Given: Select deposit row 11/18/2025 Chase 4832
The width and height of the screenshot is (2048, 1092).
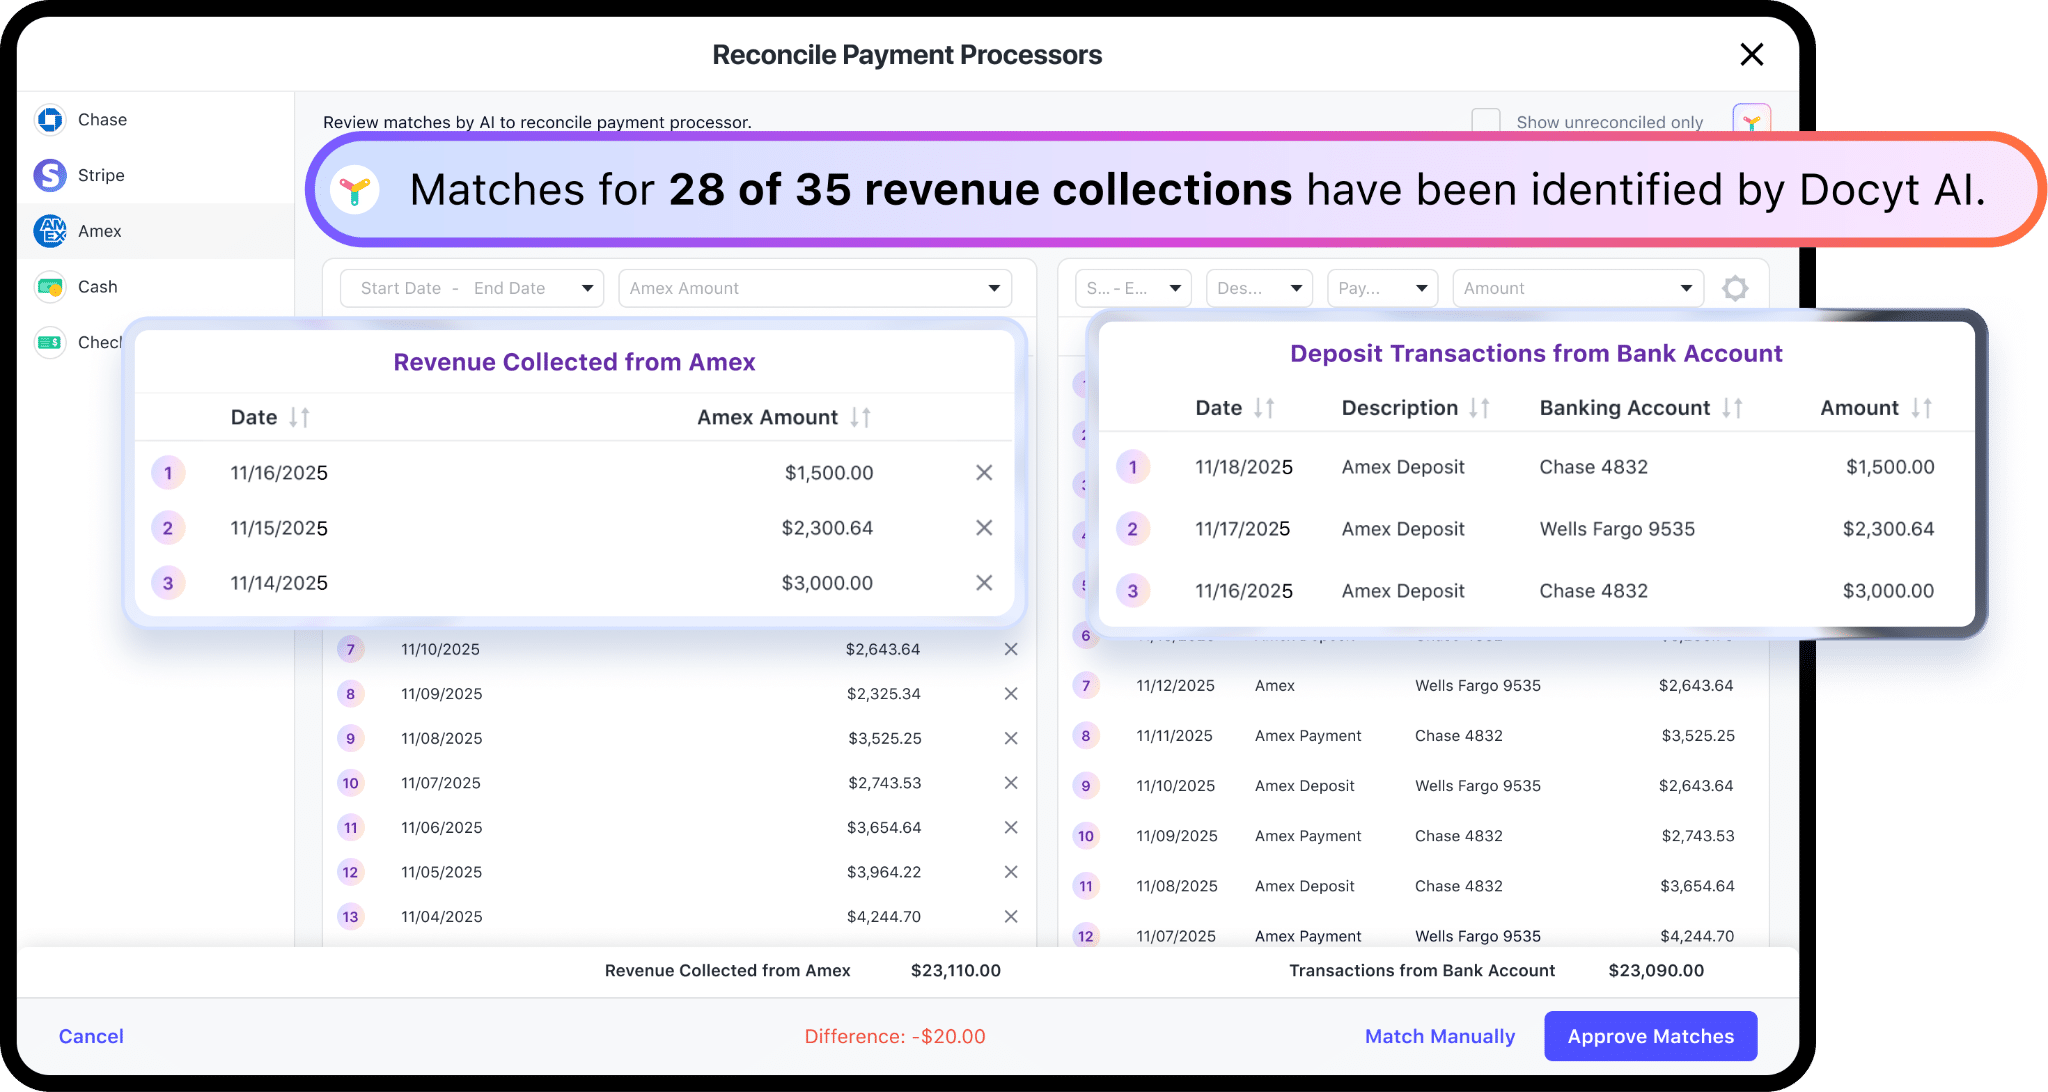Looking at the screenshot, I should coord(1536,467).
